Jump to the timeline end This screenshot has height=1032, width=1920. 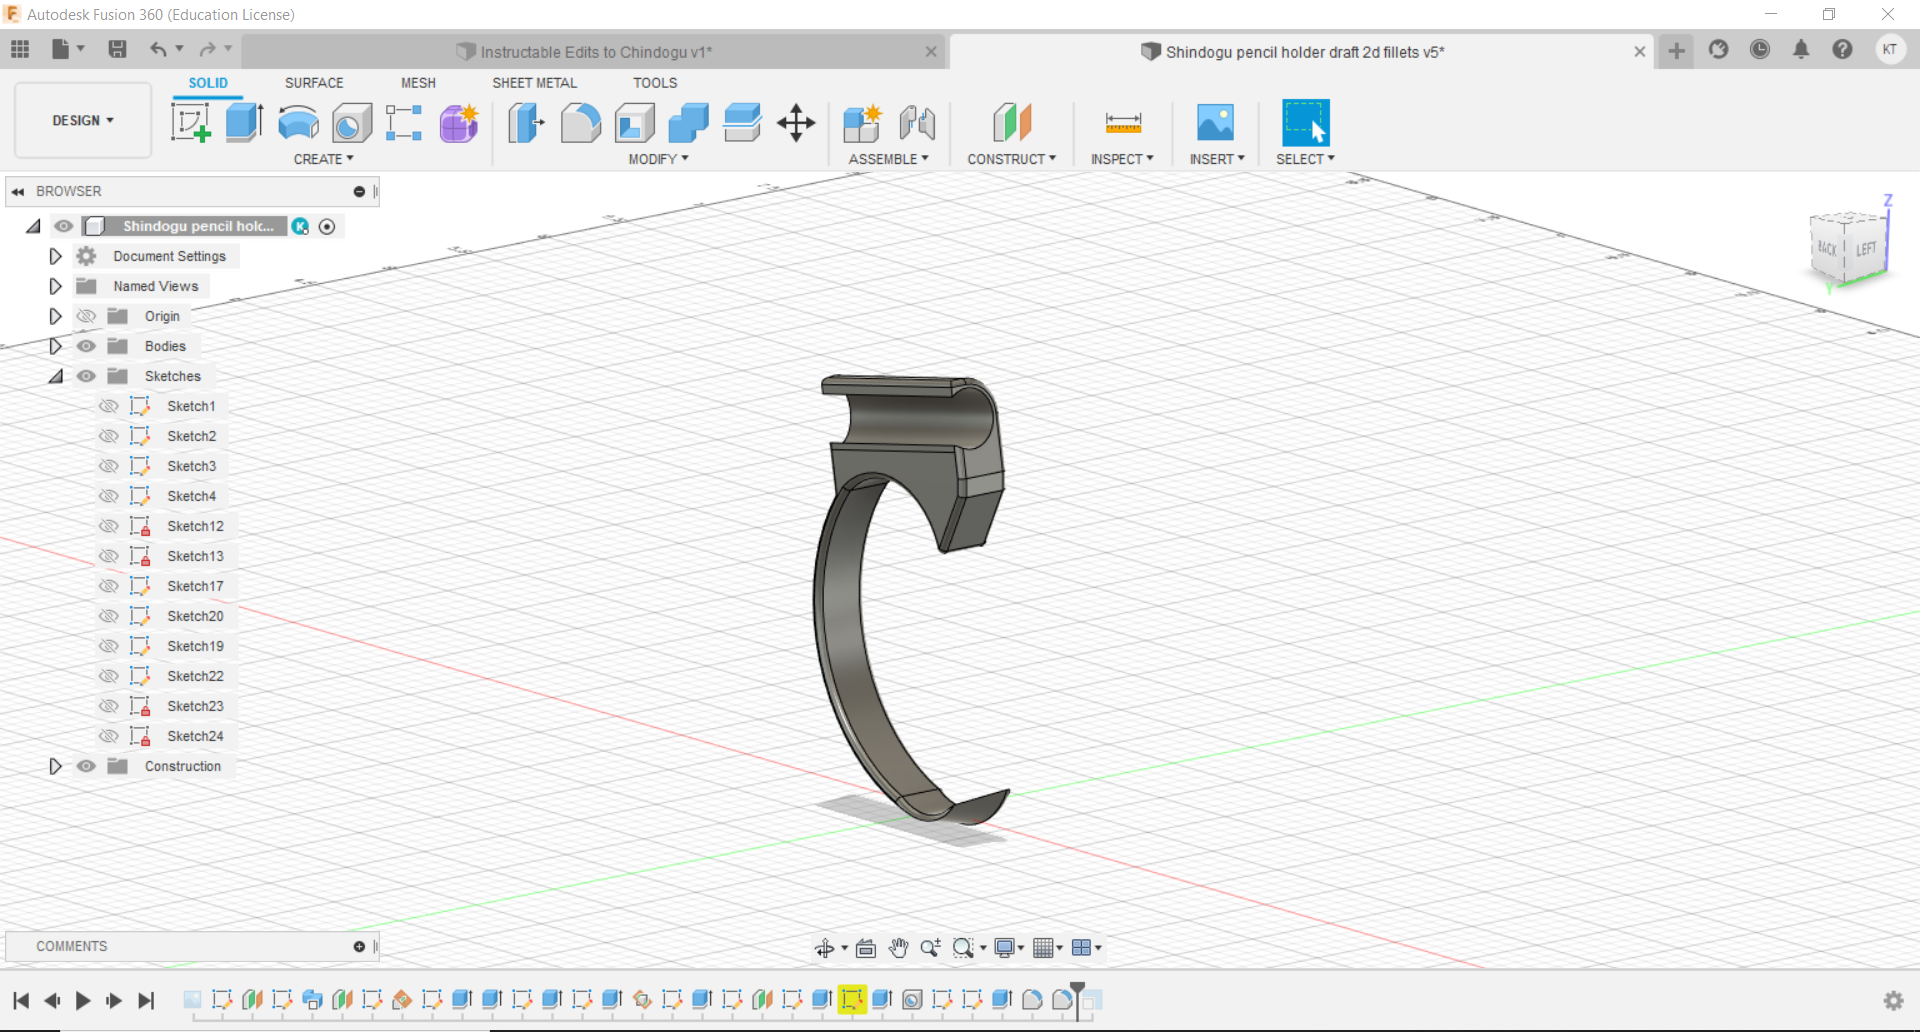click(146, 1000)
